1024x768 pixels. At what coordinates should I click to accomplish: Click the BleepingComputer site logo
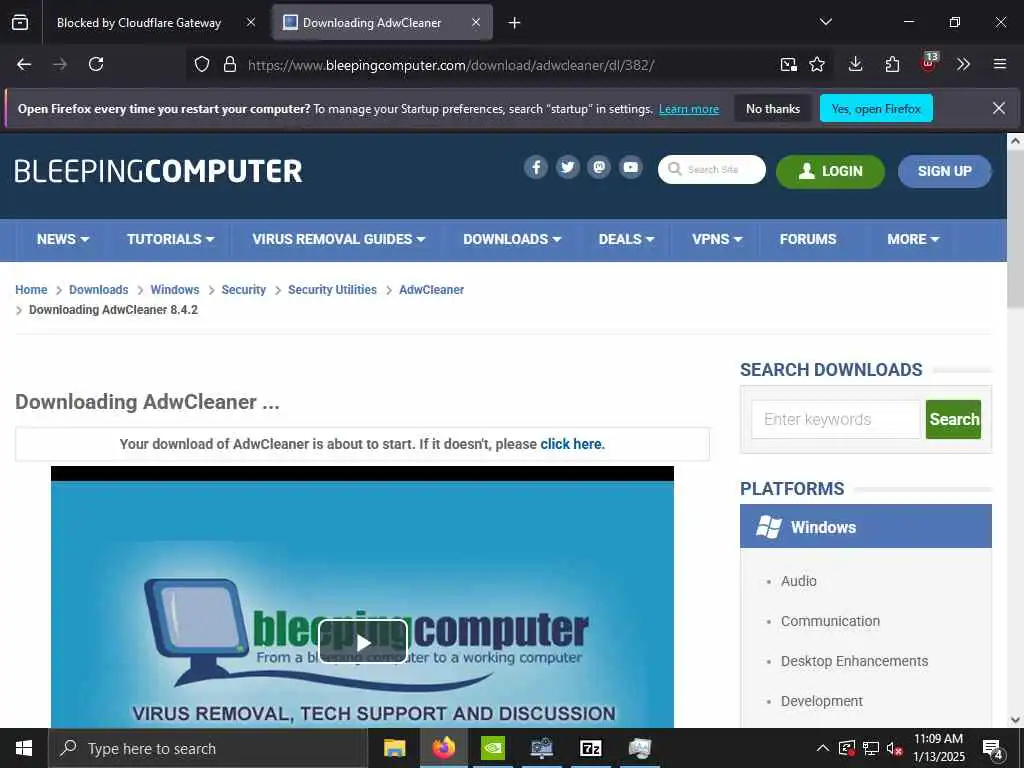[159, 171]
